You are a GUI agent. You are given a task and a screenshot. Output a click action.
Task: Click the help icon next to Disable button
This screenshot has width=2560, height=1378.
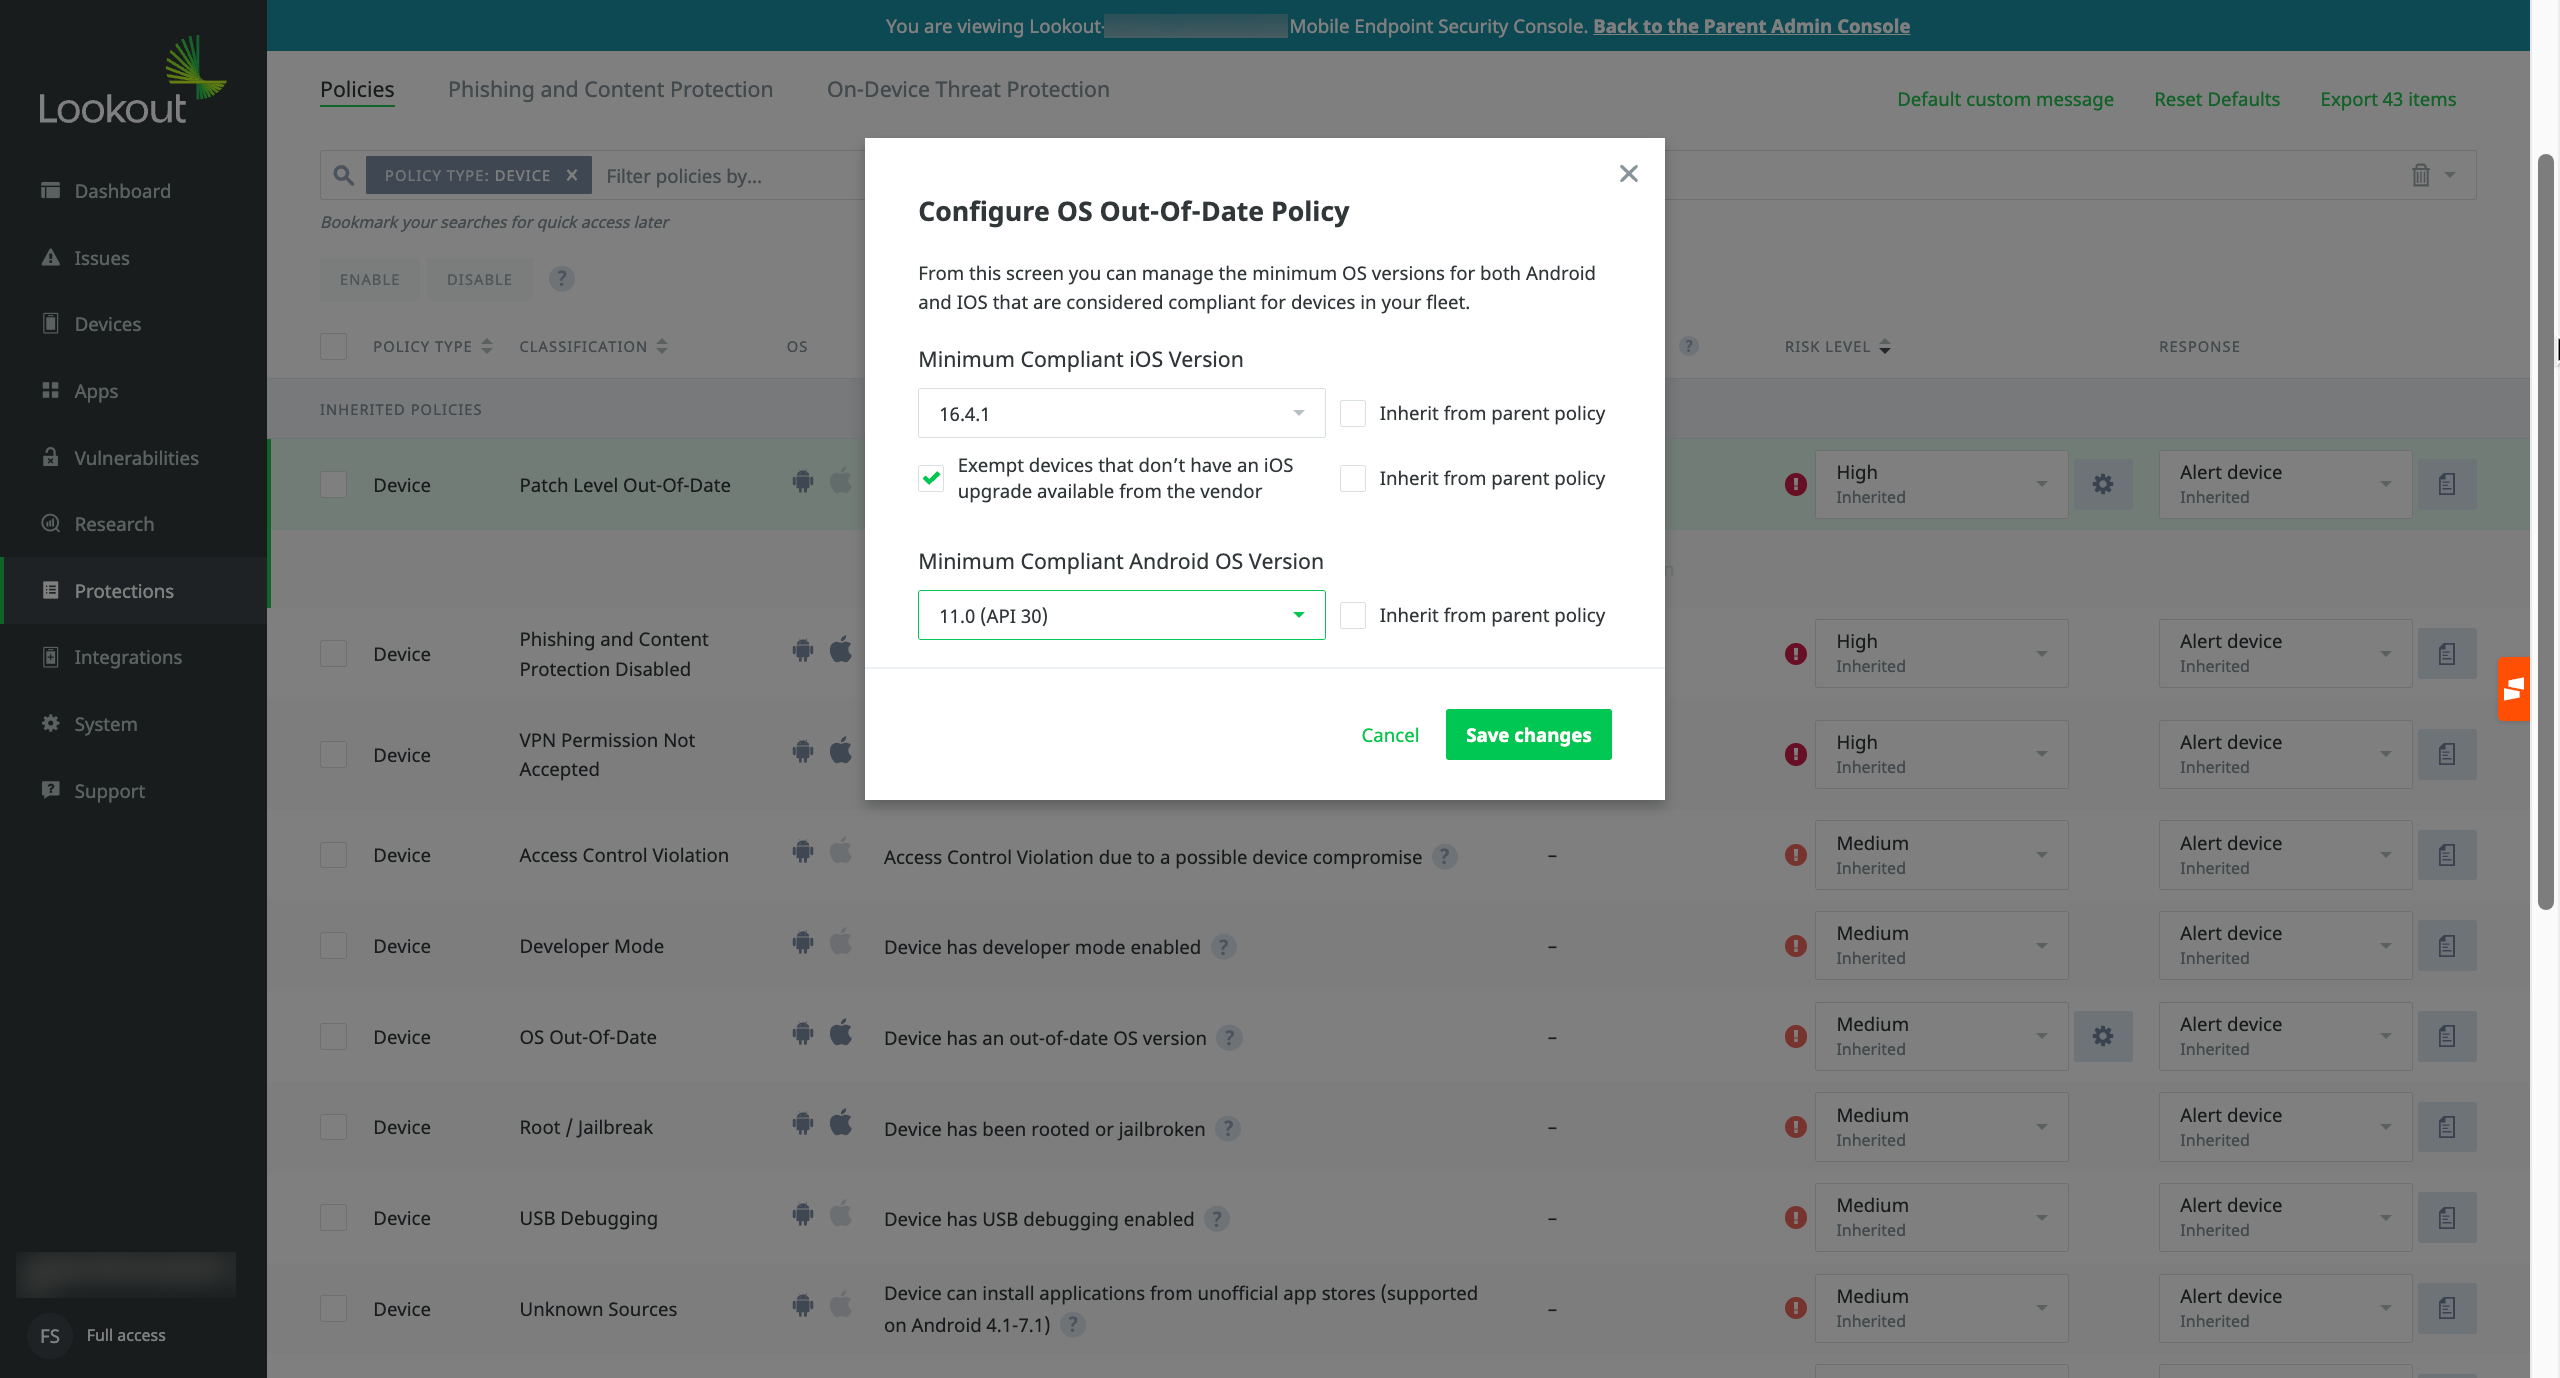point(562,279)
